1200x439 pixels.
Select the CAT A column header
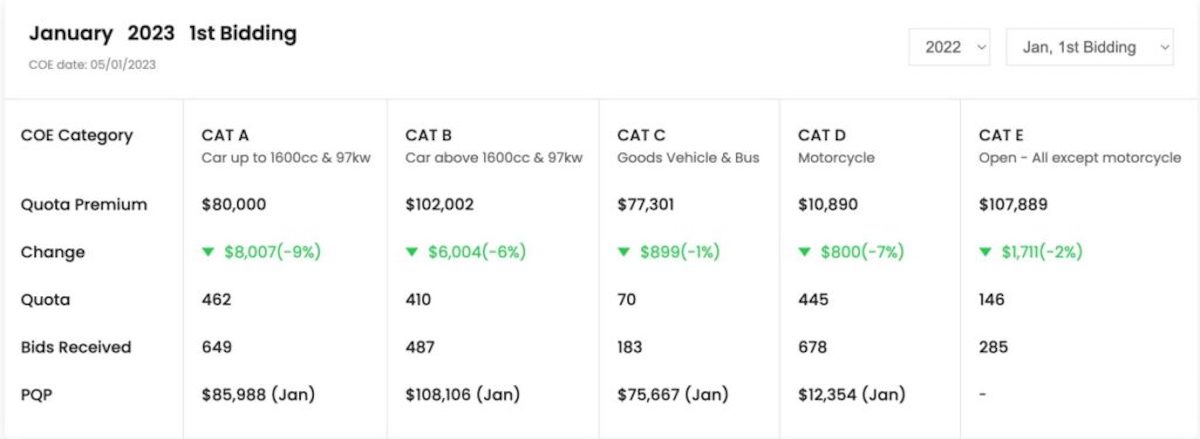tap(279, 146)
